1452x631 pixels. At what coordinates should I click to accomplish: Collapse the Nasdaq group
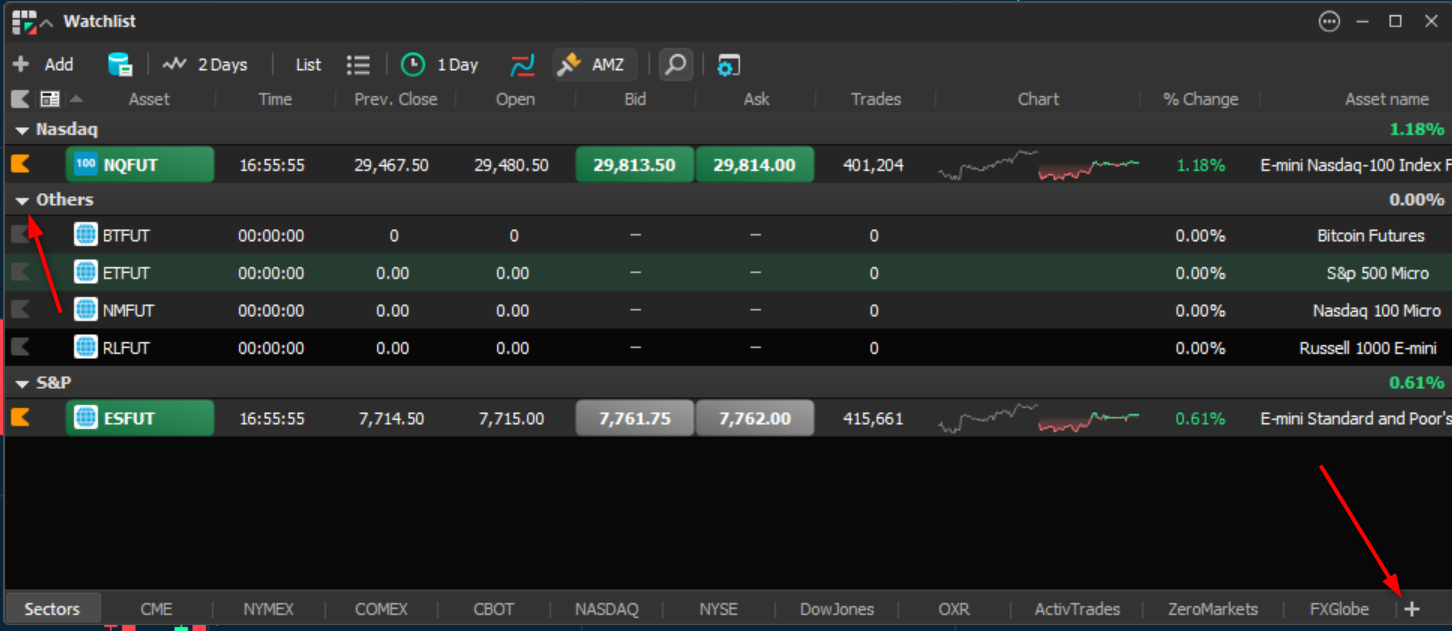point(22,130)
